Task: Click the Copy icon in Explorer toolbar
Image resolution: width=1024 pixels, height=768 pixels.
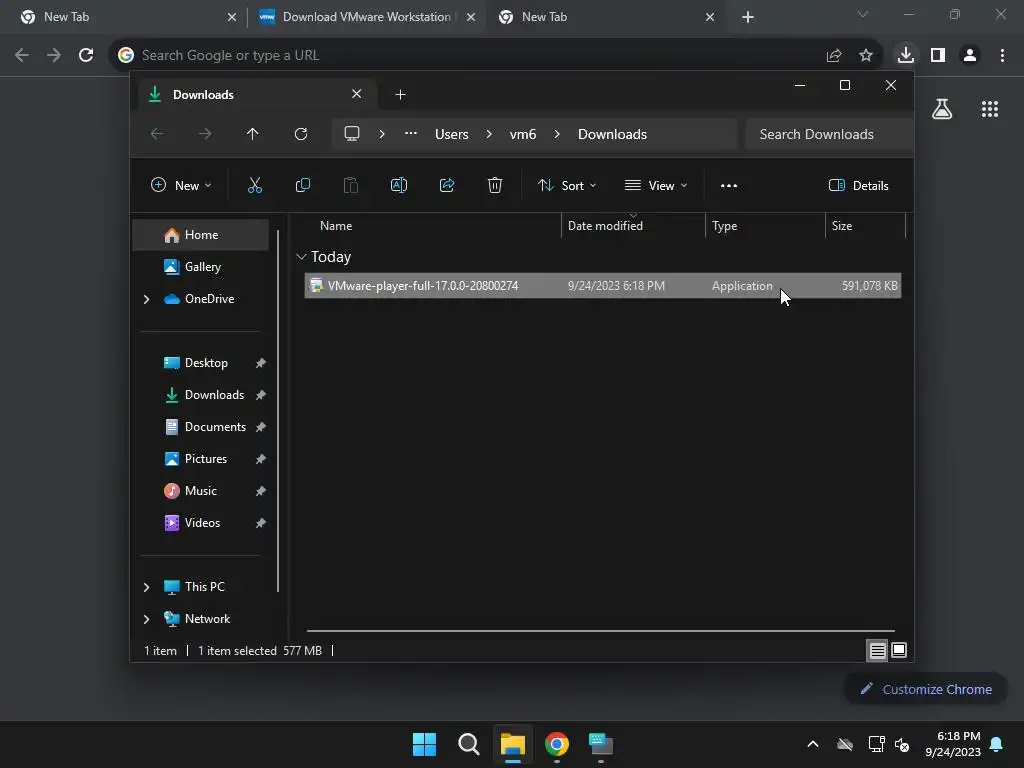Action: [302, 185]
